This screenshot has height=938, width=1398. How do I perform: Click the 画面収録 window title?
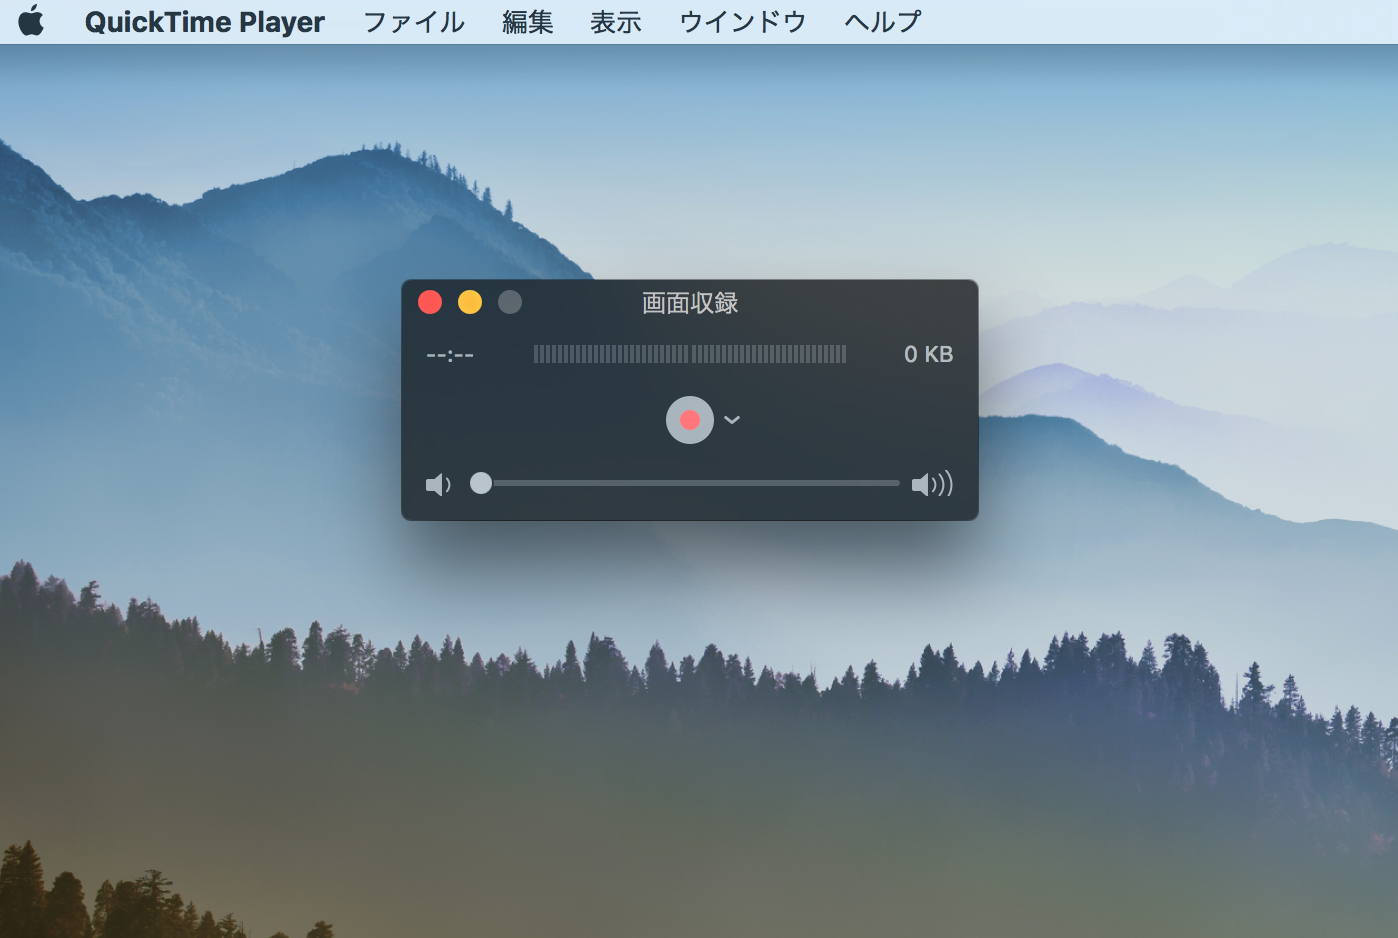688,303
